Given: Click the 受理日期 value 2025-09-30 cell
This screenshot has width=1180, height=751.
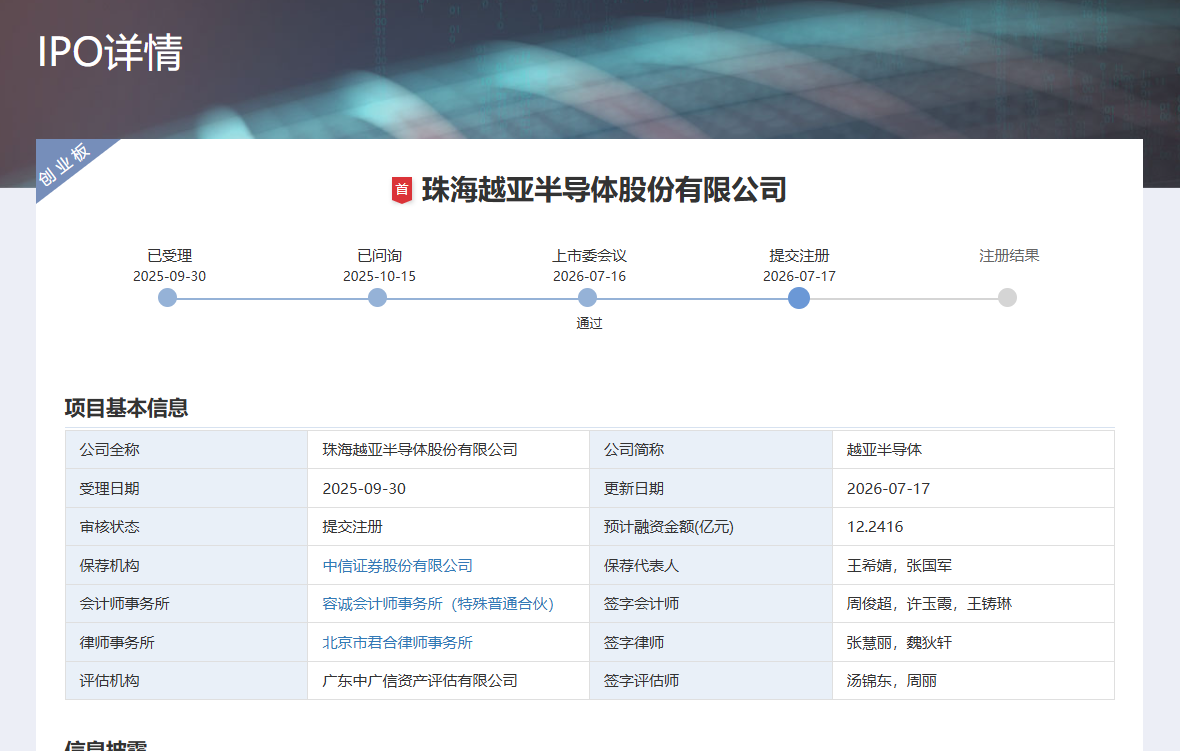Looking at the screenshot, I should (x=449, y=488).
